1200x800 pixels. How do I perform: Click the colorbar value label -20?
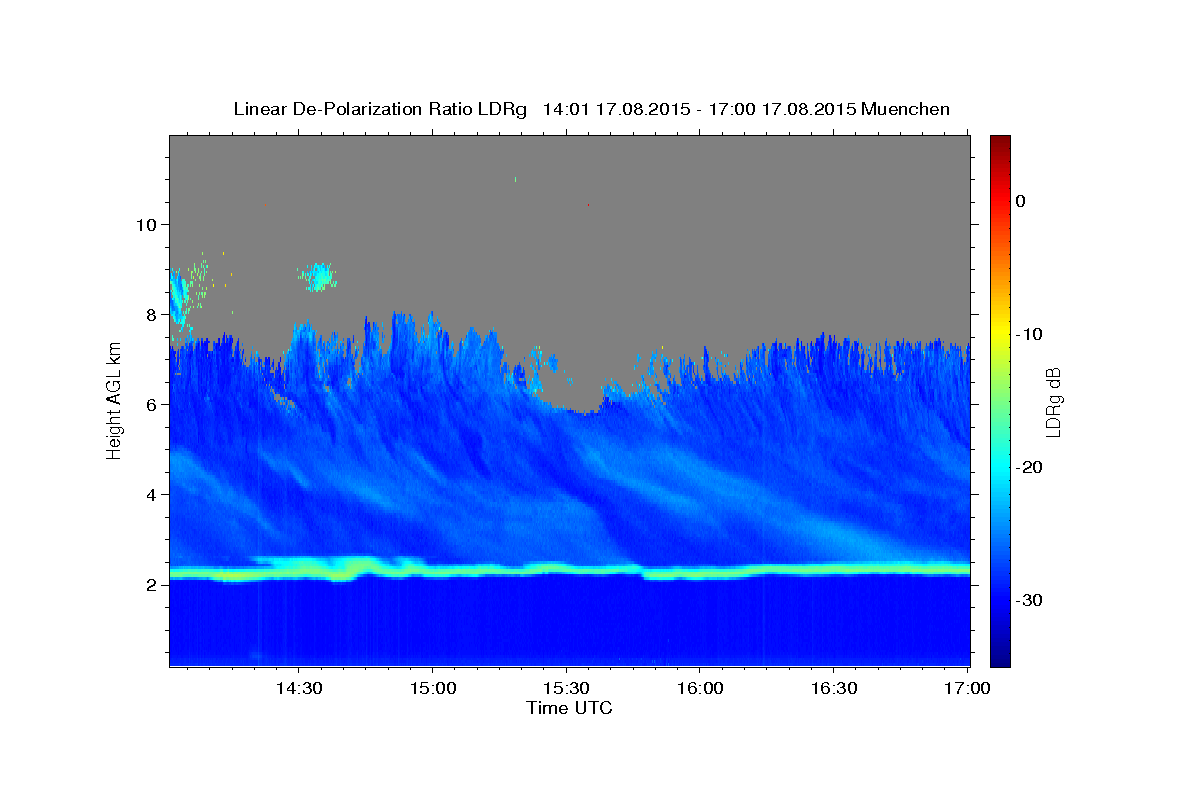tap(1029, 467)
